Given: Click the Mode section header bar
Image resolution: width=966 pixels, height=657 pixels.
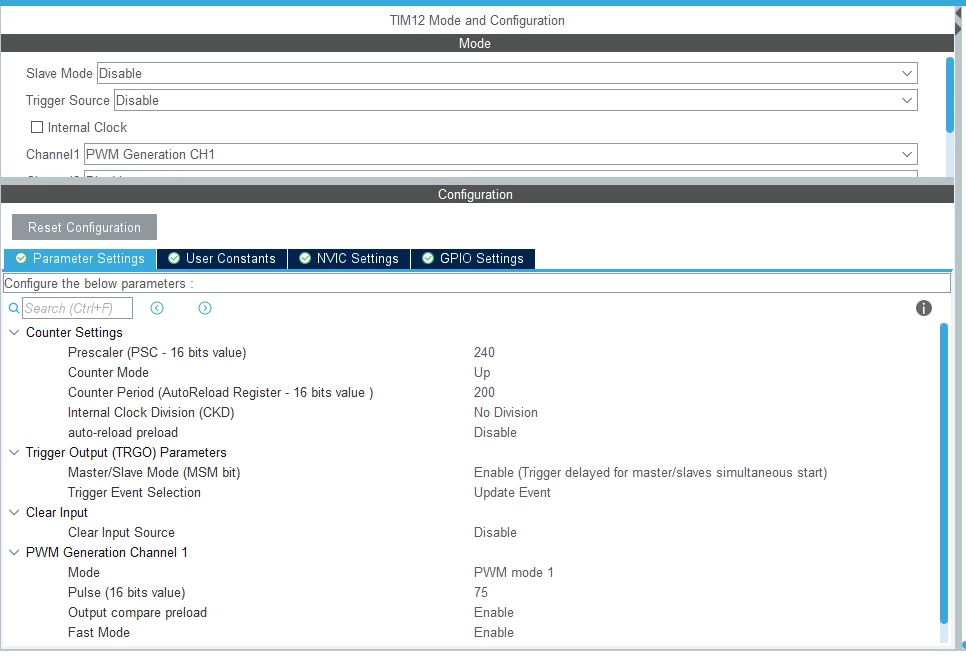Looking at the screenshot, I should 477,43.
